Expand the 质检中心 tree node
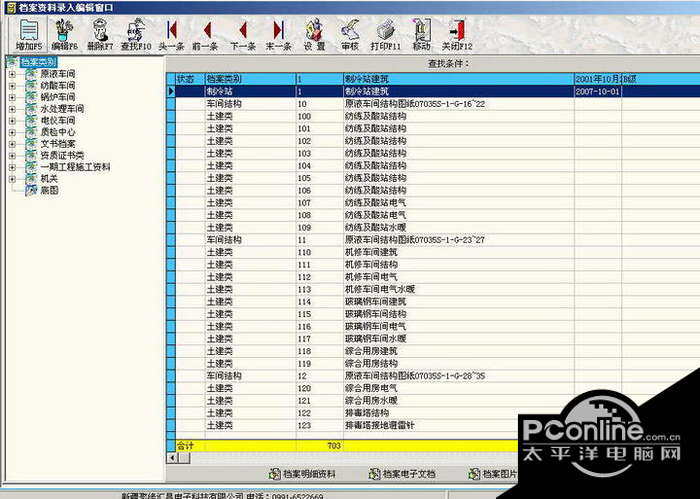This screenshot has height=499, width=700. click(x=12, y=132)
